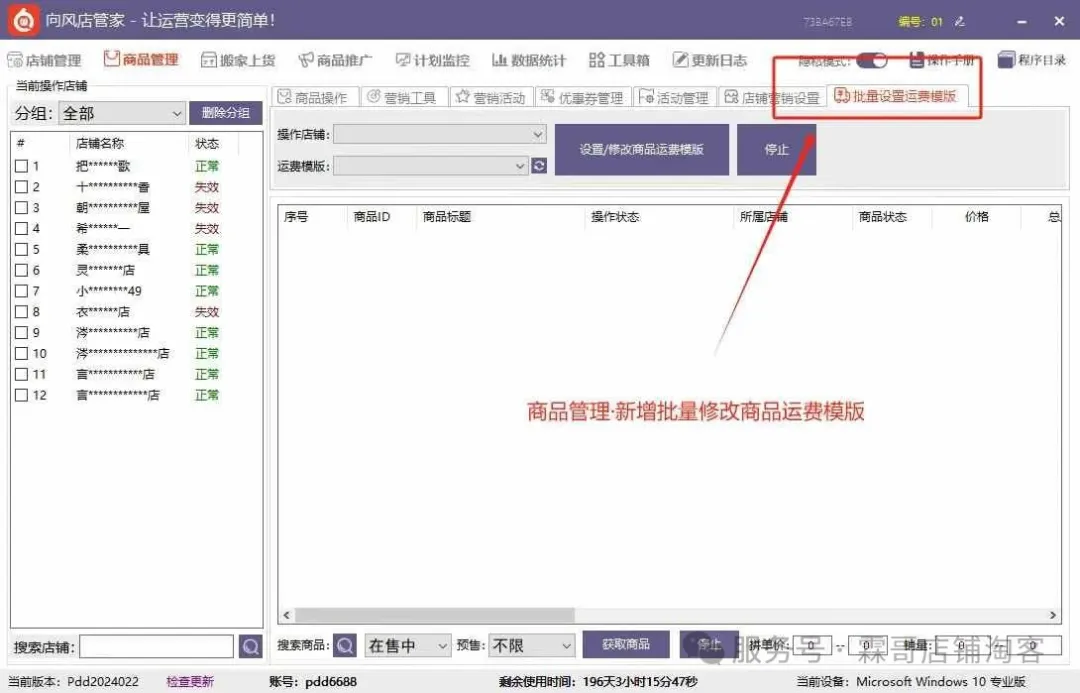1080x693 pixels.
Task: Click the store search magnifier icon
Action: pyautogui.click(x=250, y=647)
